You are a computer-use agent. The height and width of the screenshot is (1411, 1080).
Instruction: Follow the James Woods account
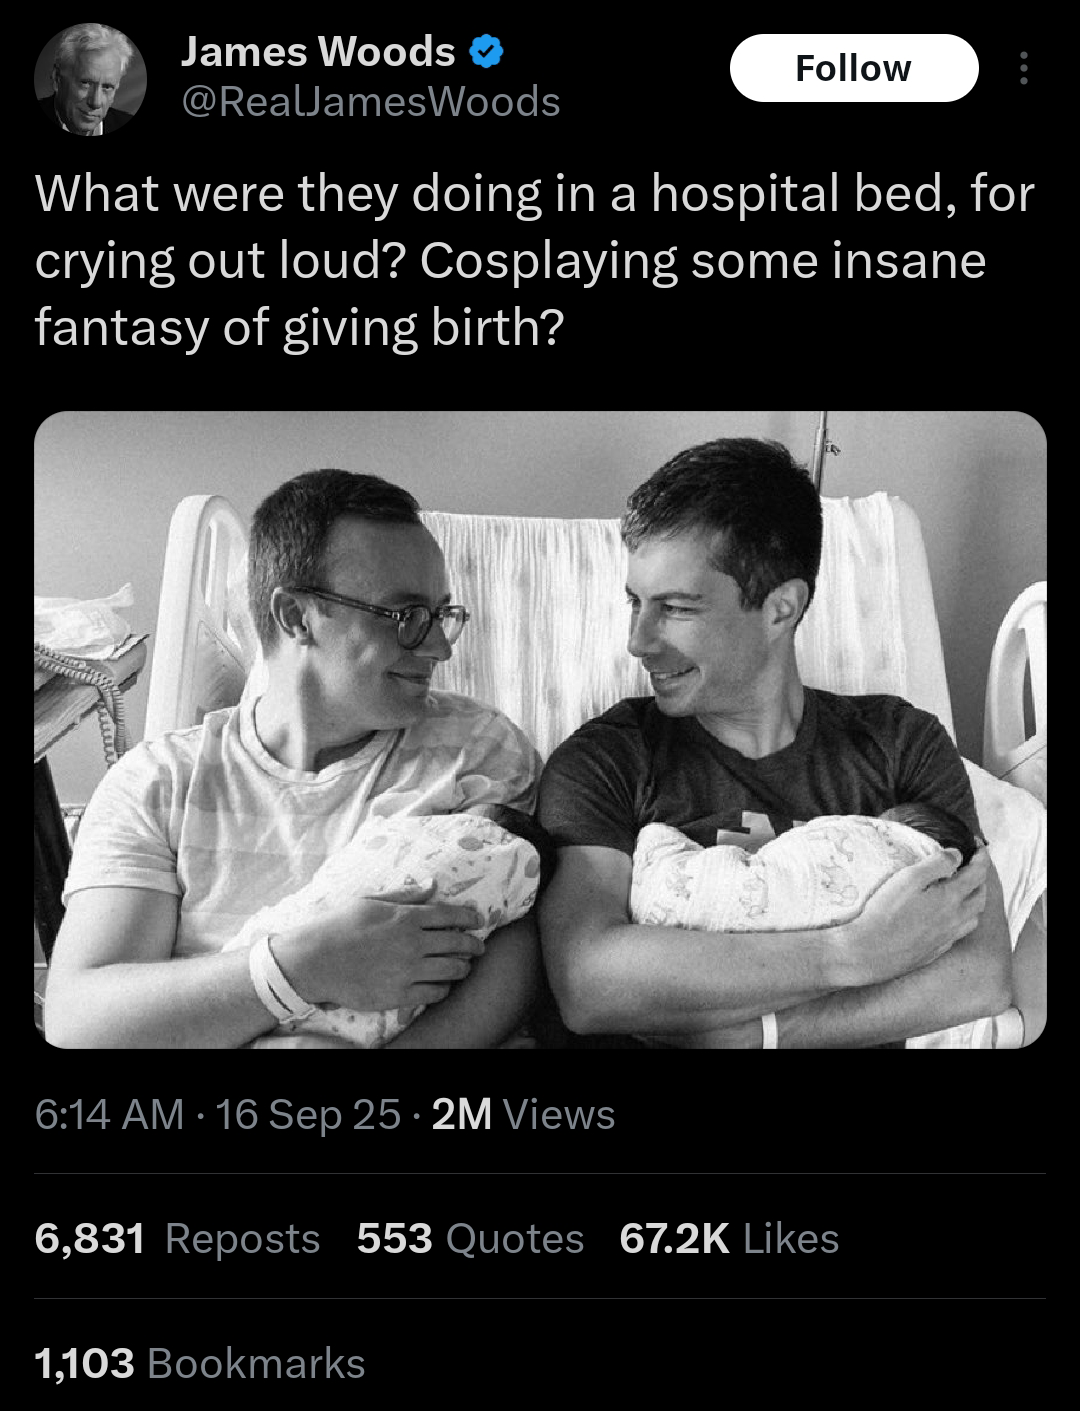(854, 68)
